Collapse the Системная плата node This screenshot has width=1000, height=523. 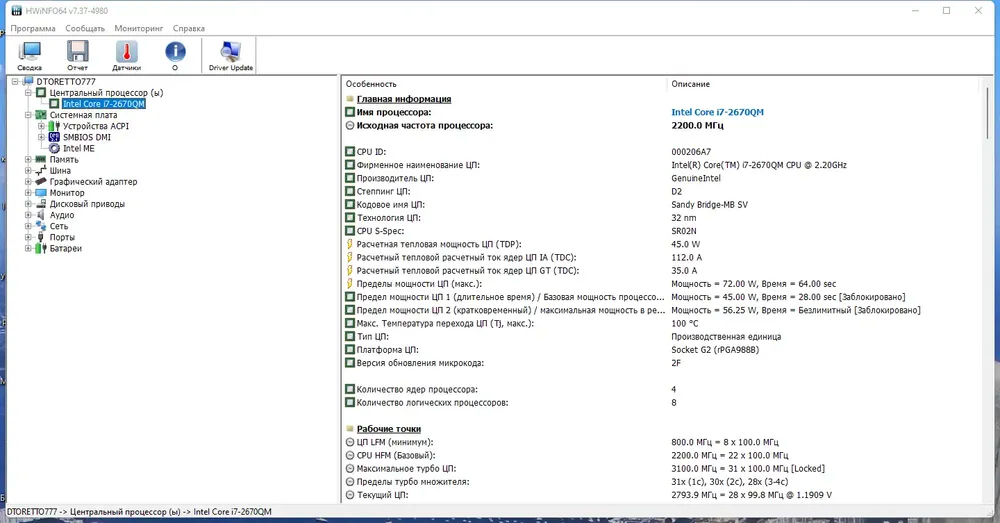click(28, 115)
